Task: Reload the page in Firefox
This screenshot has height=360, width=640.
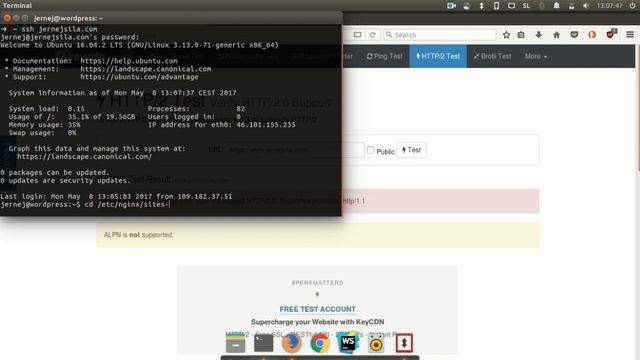Action: point(372,35)
